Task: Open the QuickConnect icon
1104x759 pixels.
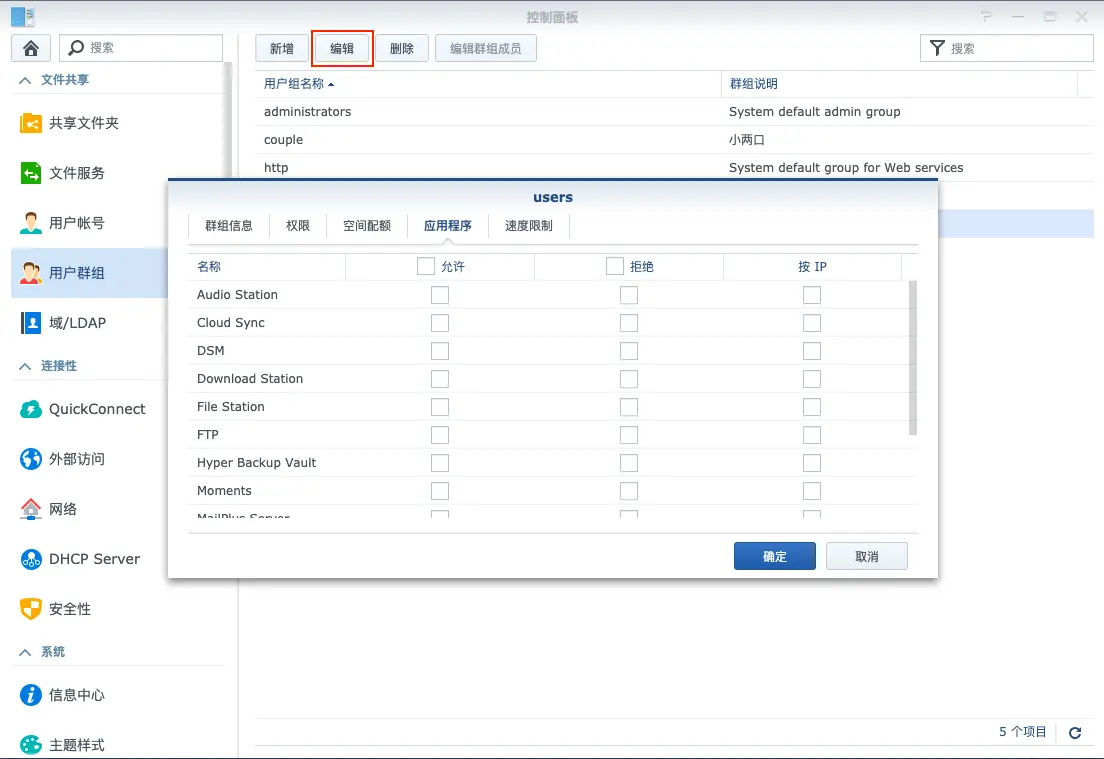Action: coord(30,409)
